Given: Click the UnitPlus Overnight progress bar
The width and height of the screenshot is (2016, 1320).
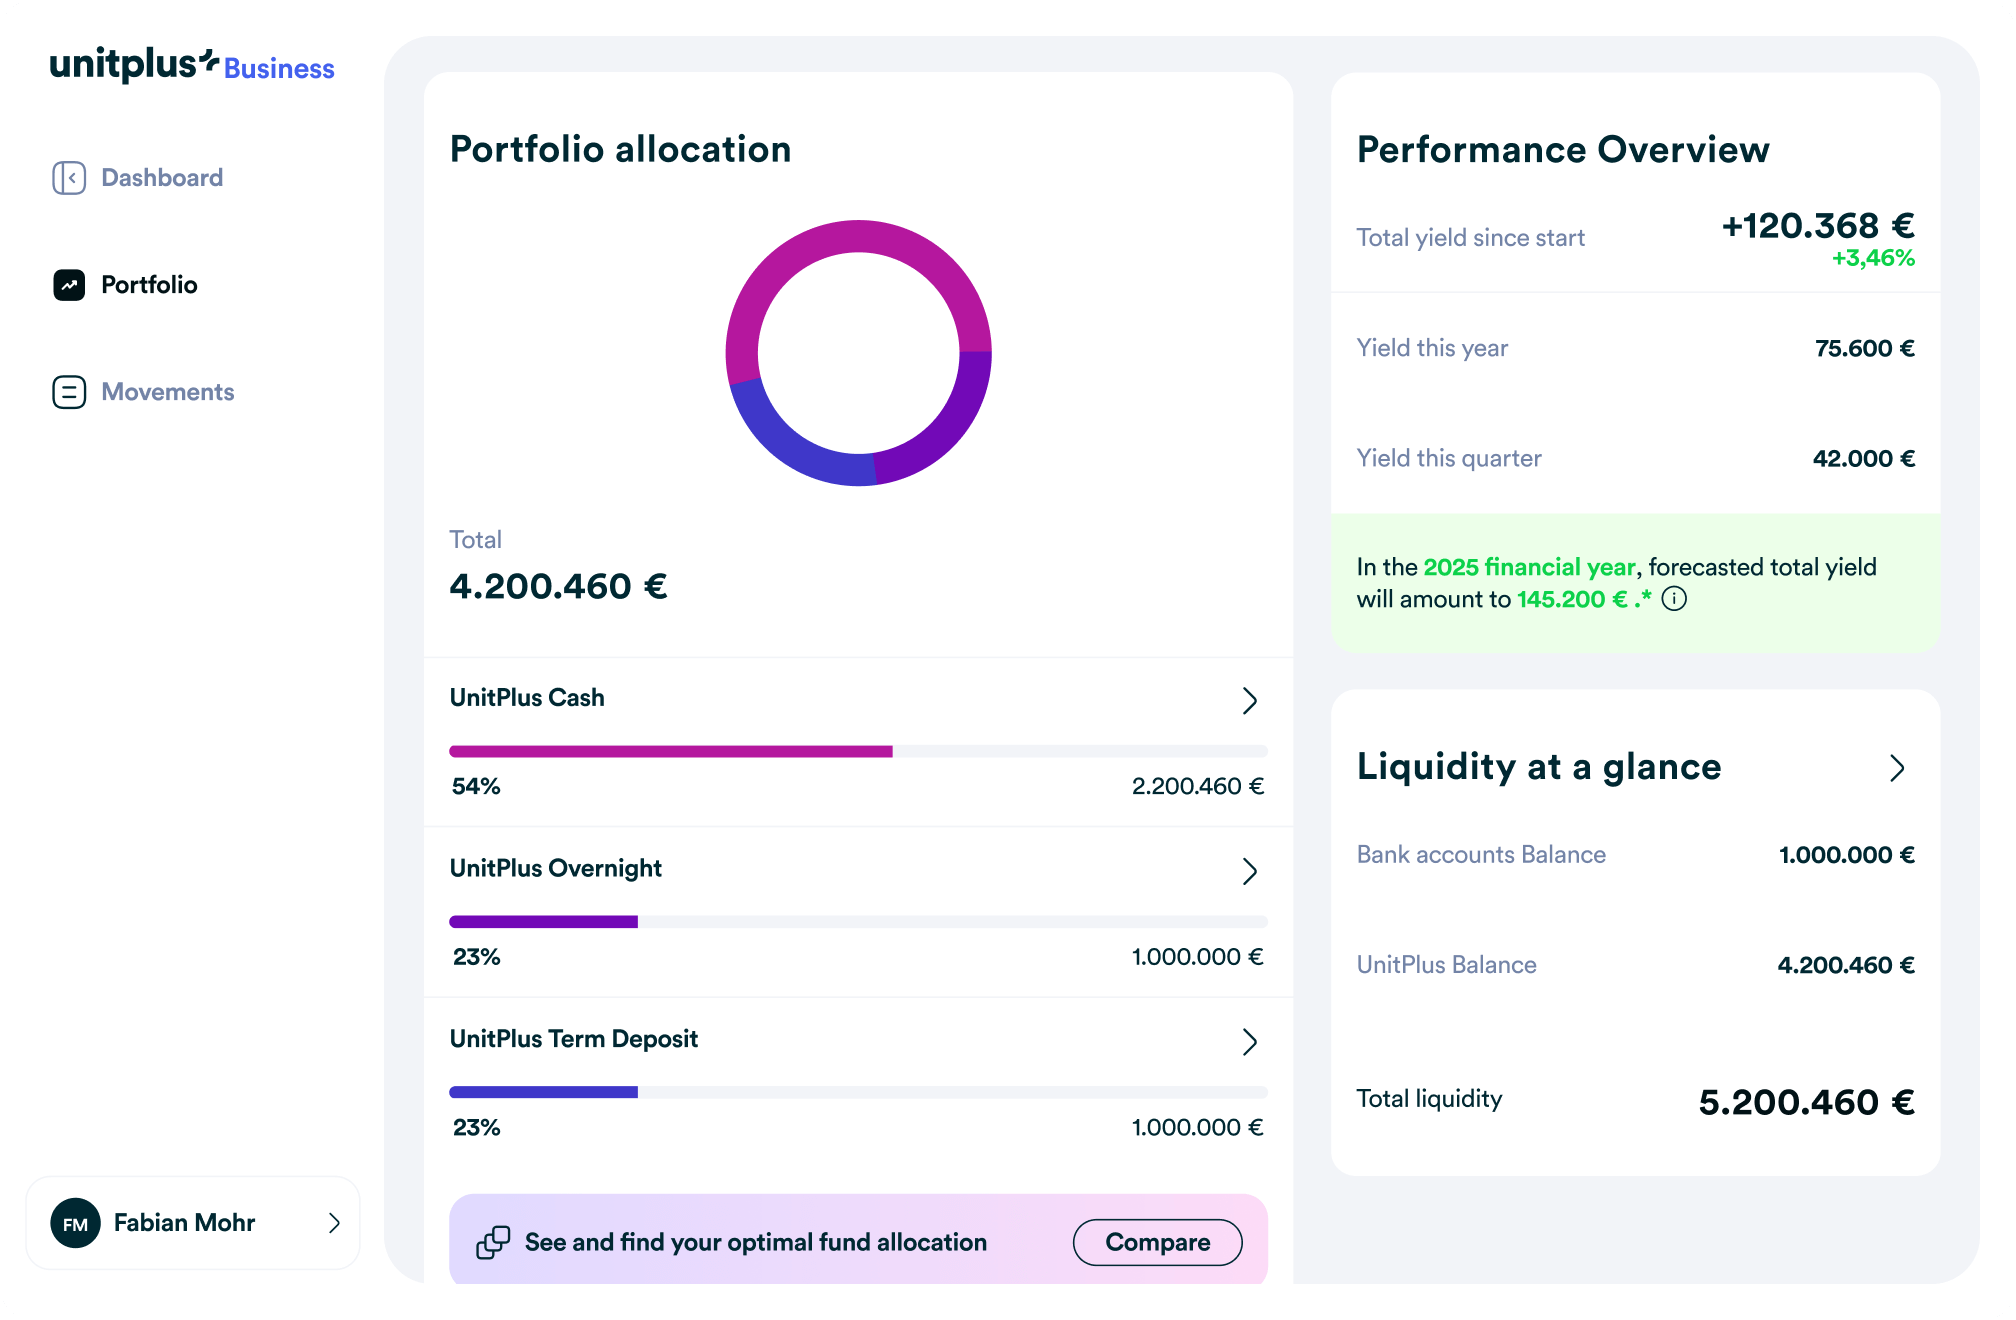Looking at the screenshot, I should click(x=858, y=922).
